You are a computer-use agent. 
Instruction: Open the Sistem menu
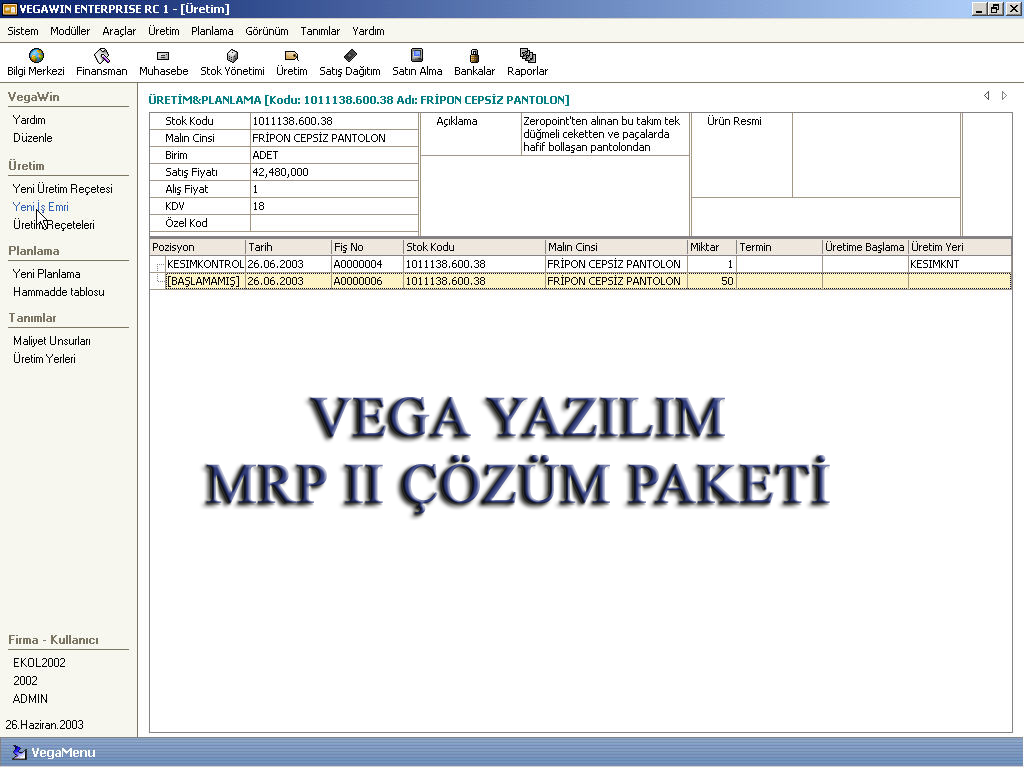point(23,31)
